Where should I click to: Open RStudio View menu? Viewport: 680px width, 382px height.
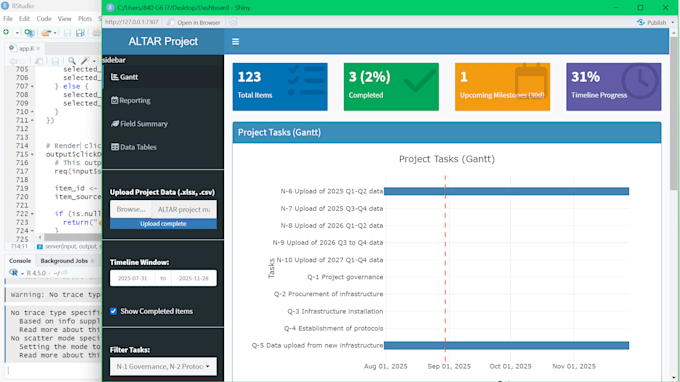[x=65, y=19]
